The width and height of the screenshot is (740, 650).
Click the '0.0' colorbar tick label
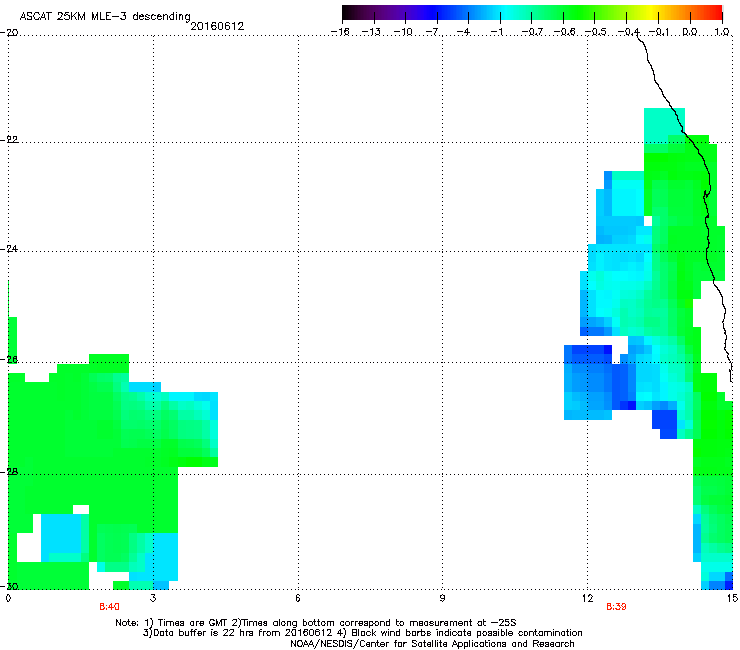[690, 32]
